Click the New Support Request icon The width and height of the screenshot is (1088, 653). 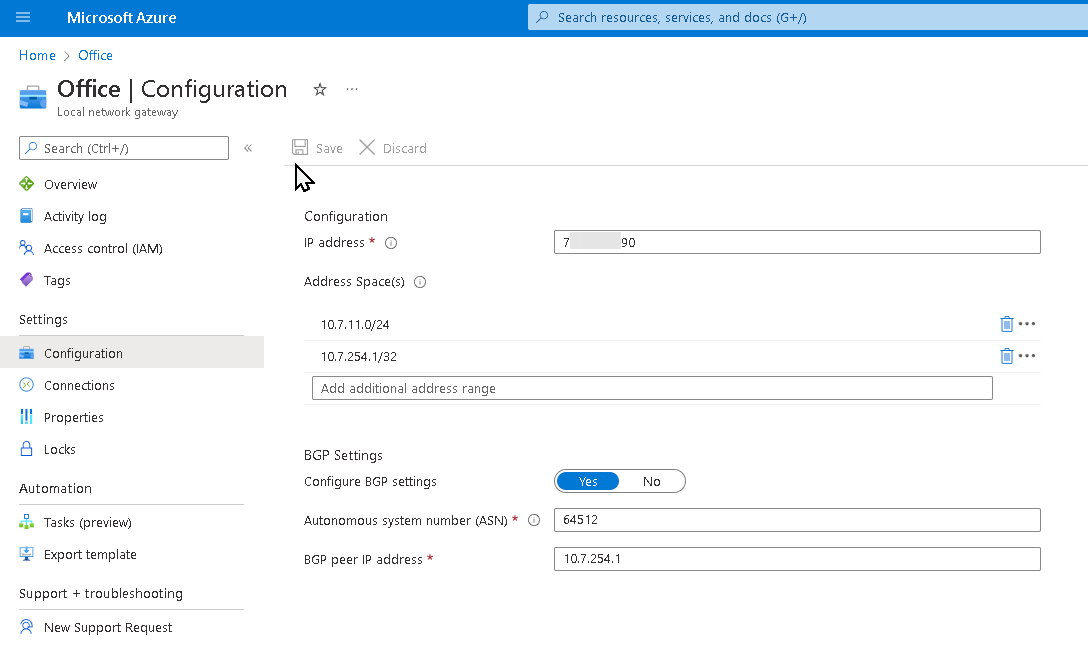pos(26,627)
